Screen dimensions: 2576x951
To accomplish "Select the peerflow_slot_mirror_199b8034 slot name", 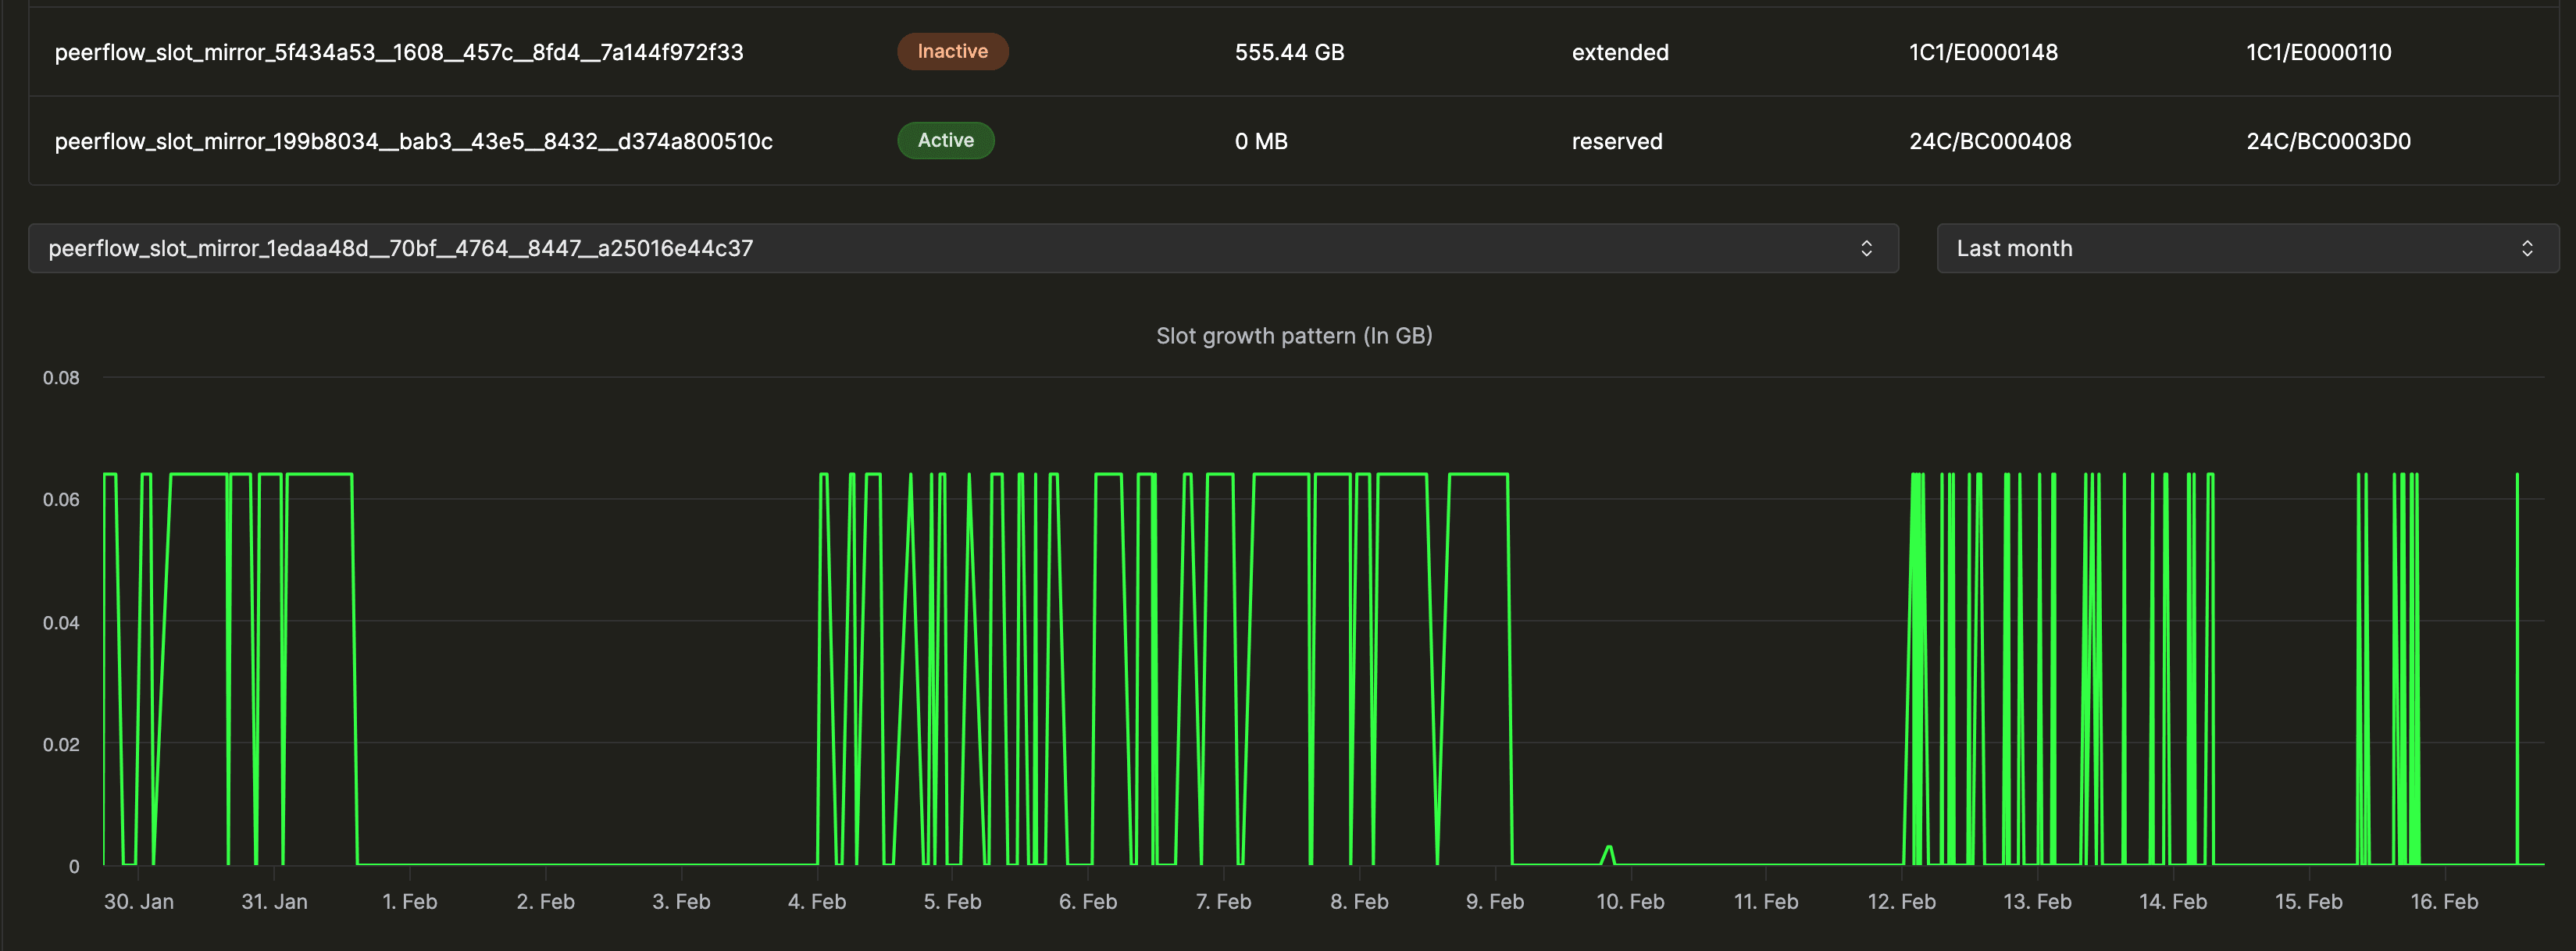I will coord(413,141).
